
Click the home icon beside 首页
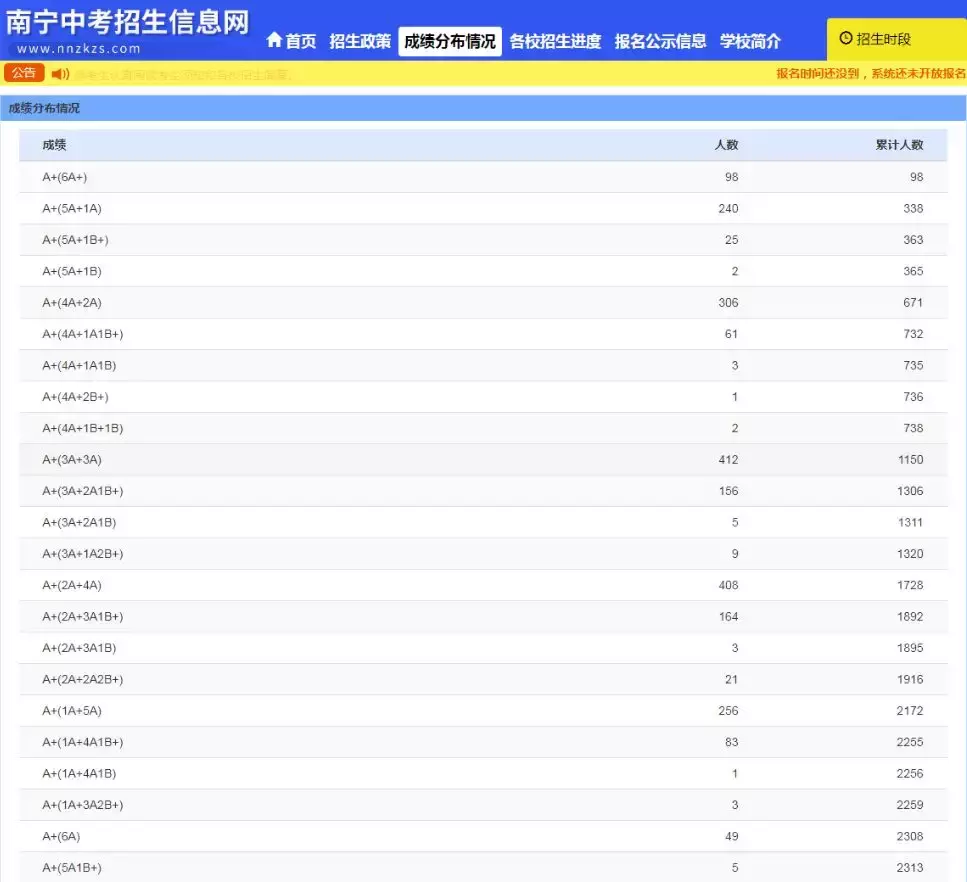[277, 41]
